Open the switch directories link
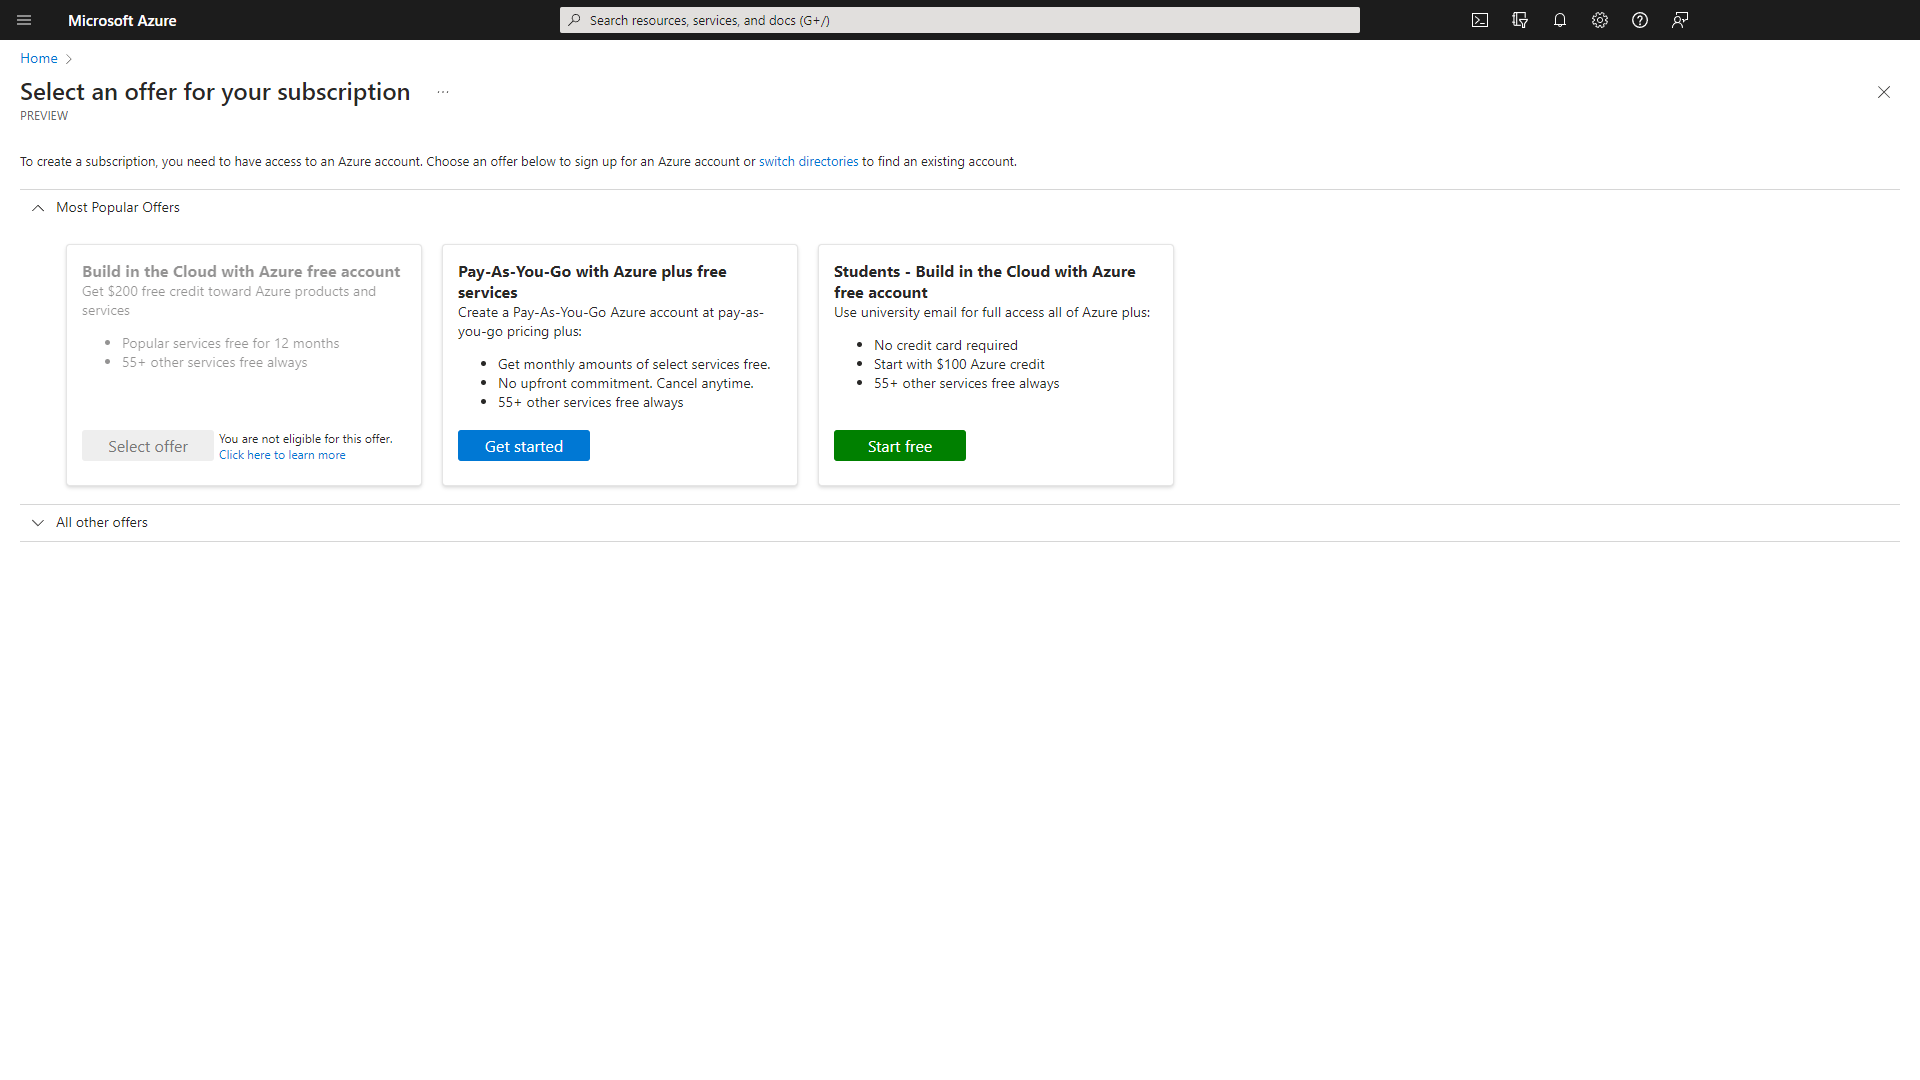The width and height of the screenshot is (1920, 1080). (808, 161)
